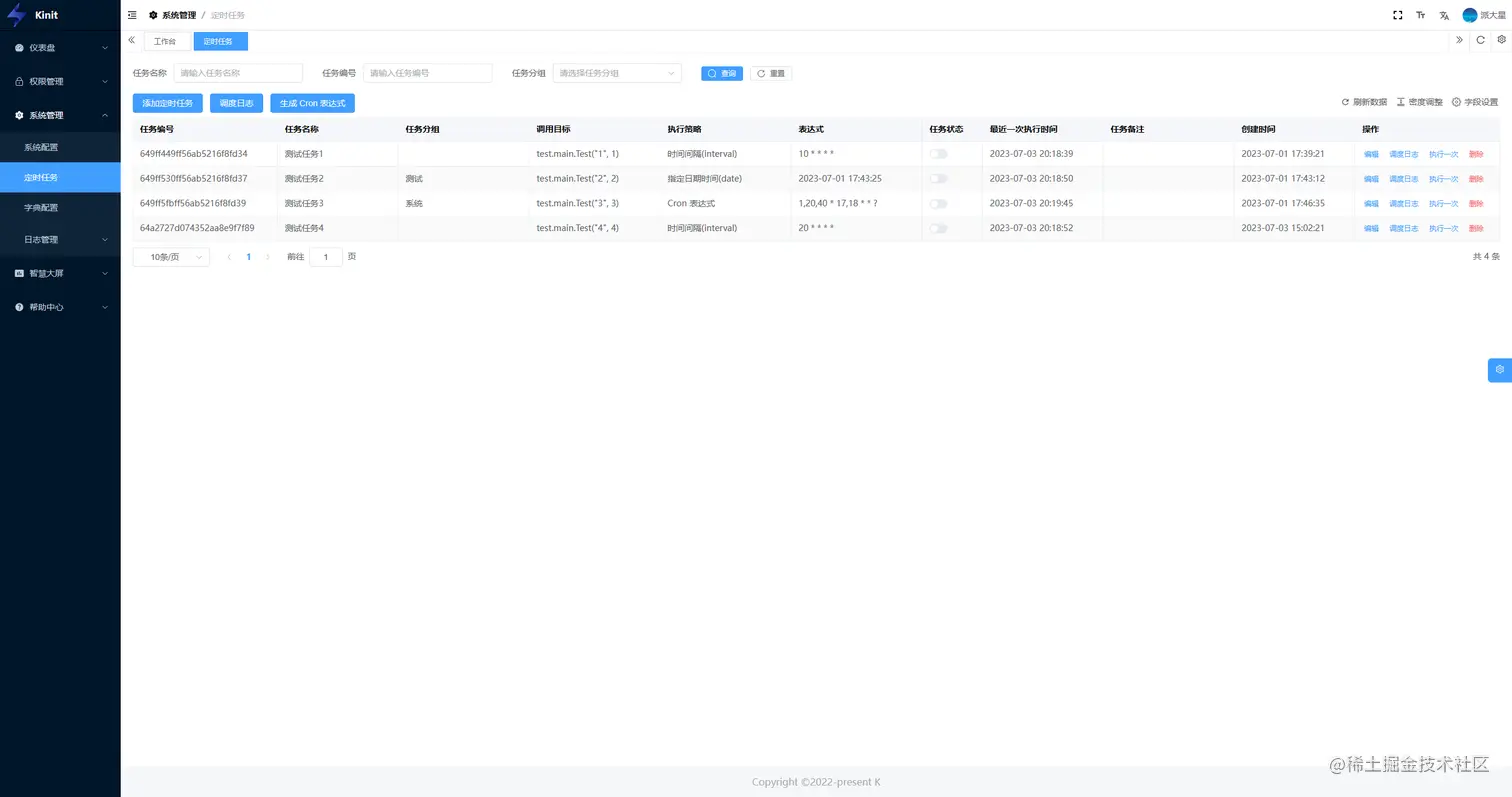
Task: Click task ID 64a2727d074352aa8e9f7f89
Action: (x=197, y=228)
